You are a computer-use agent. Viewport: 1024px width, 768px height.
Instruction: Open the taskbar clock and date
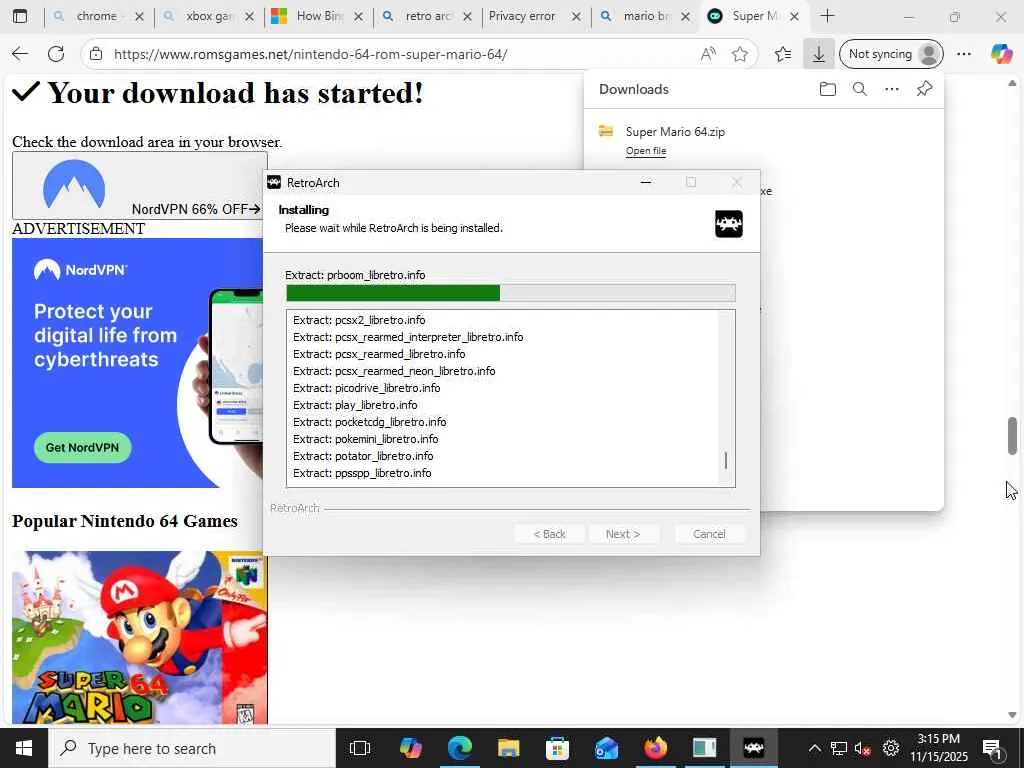pos(939,748)
